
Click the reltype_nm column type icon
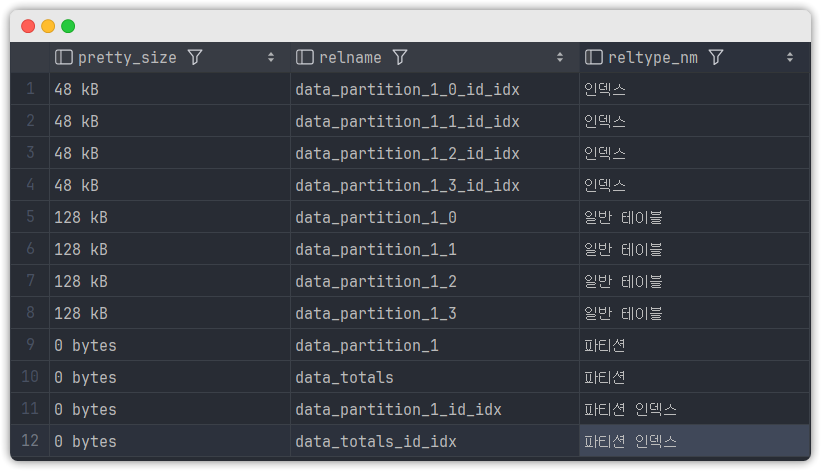tap(594, 57)
